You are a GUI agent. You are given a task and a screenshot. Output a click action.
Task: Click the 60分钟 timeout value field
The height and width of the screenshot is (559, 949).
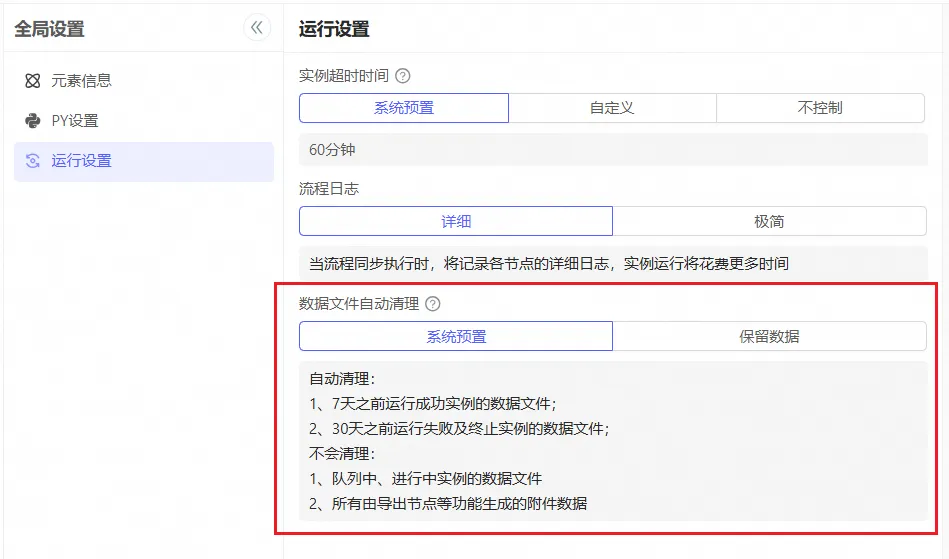coord(613,150)
